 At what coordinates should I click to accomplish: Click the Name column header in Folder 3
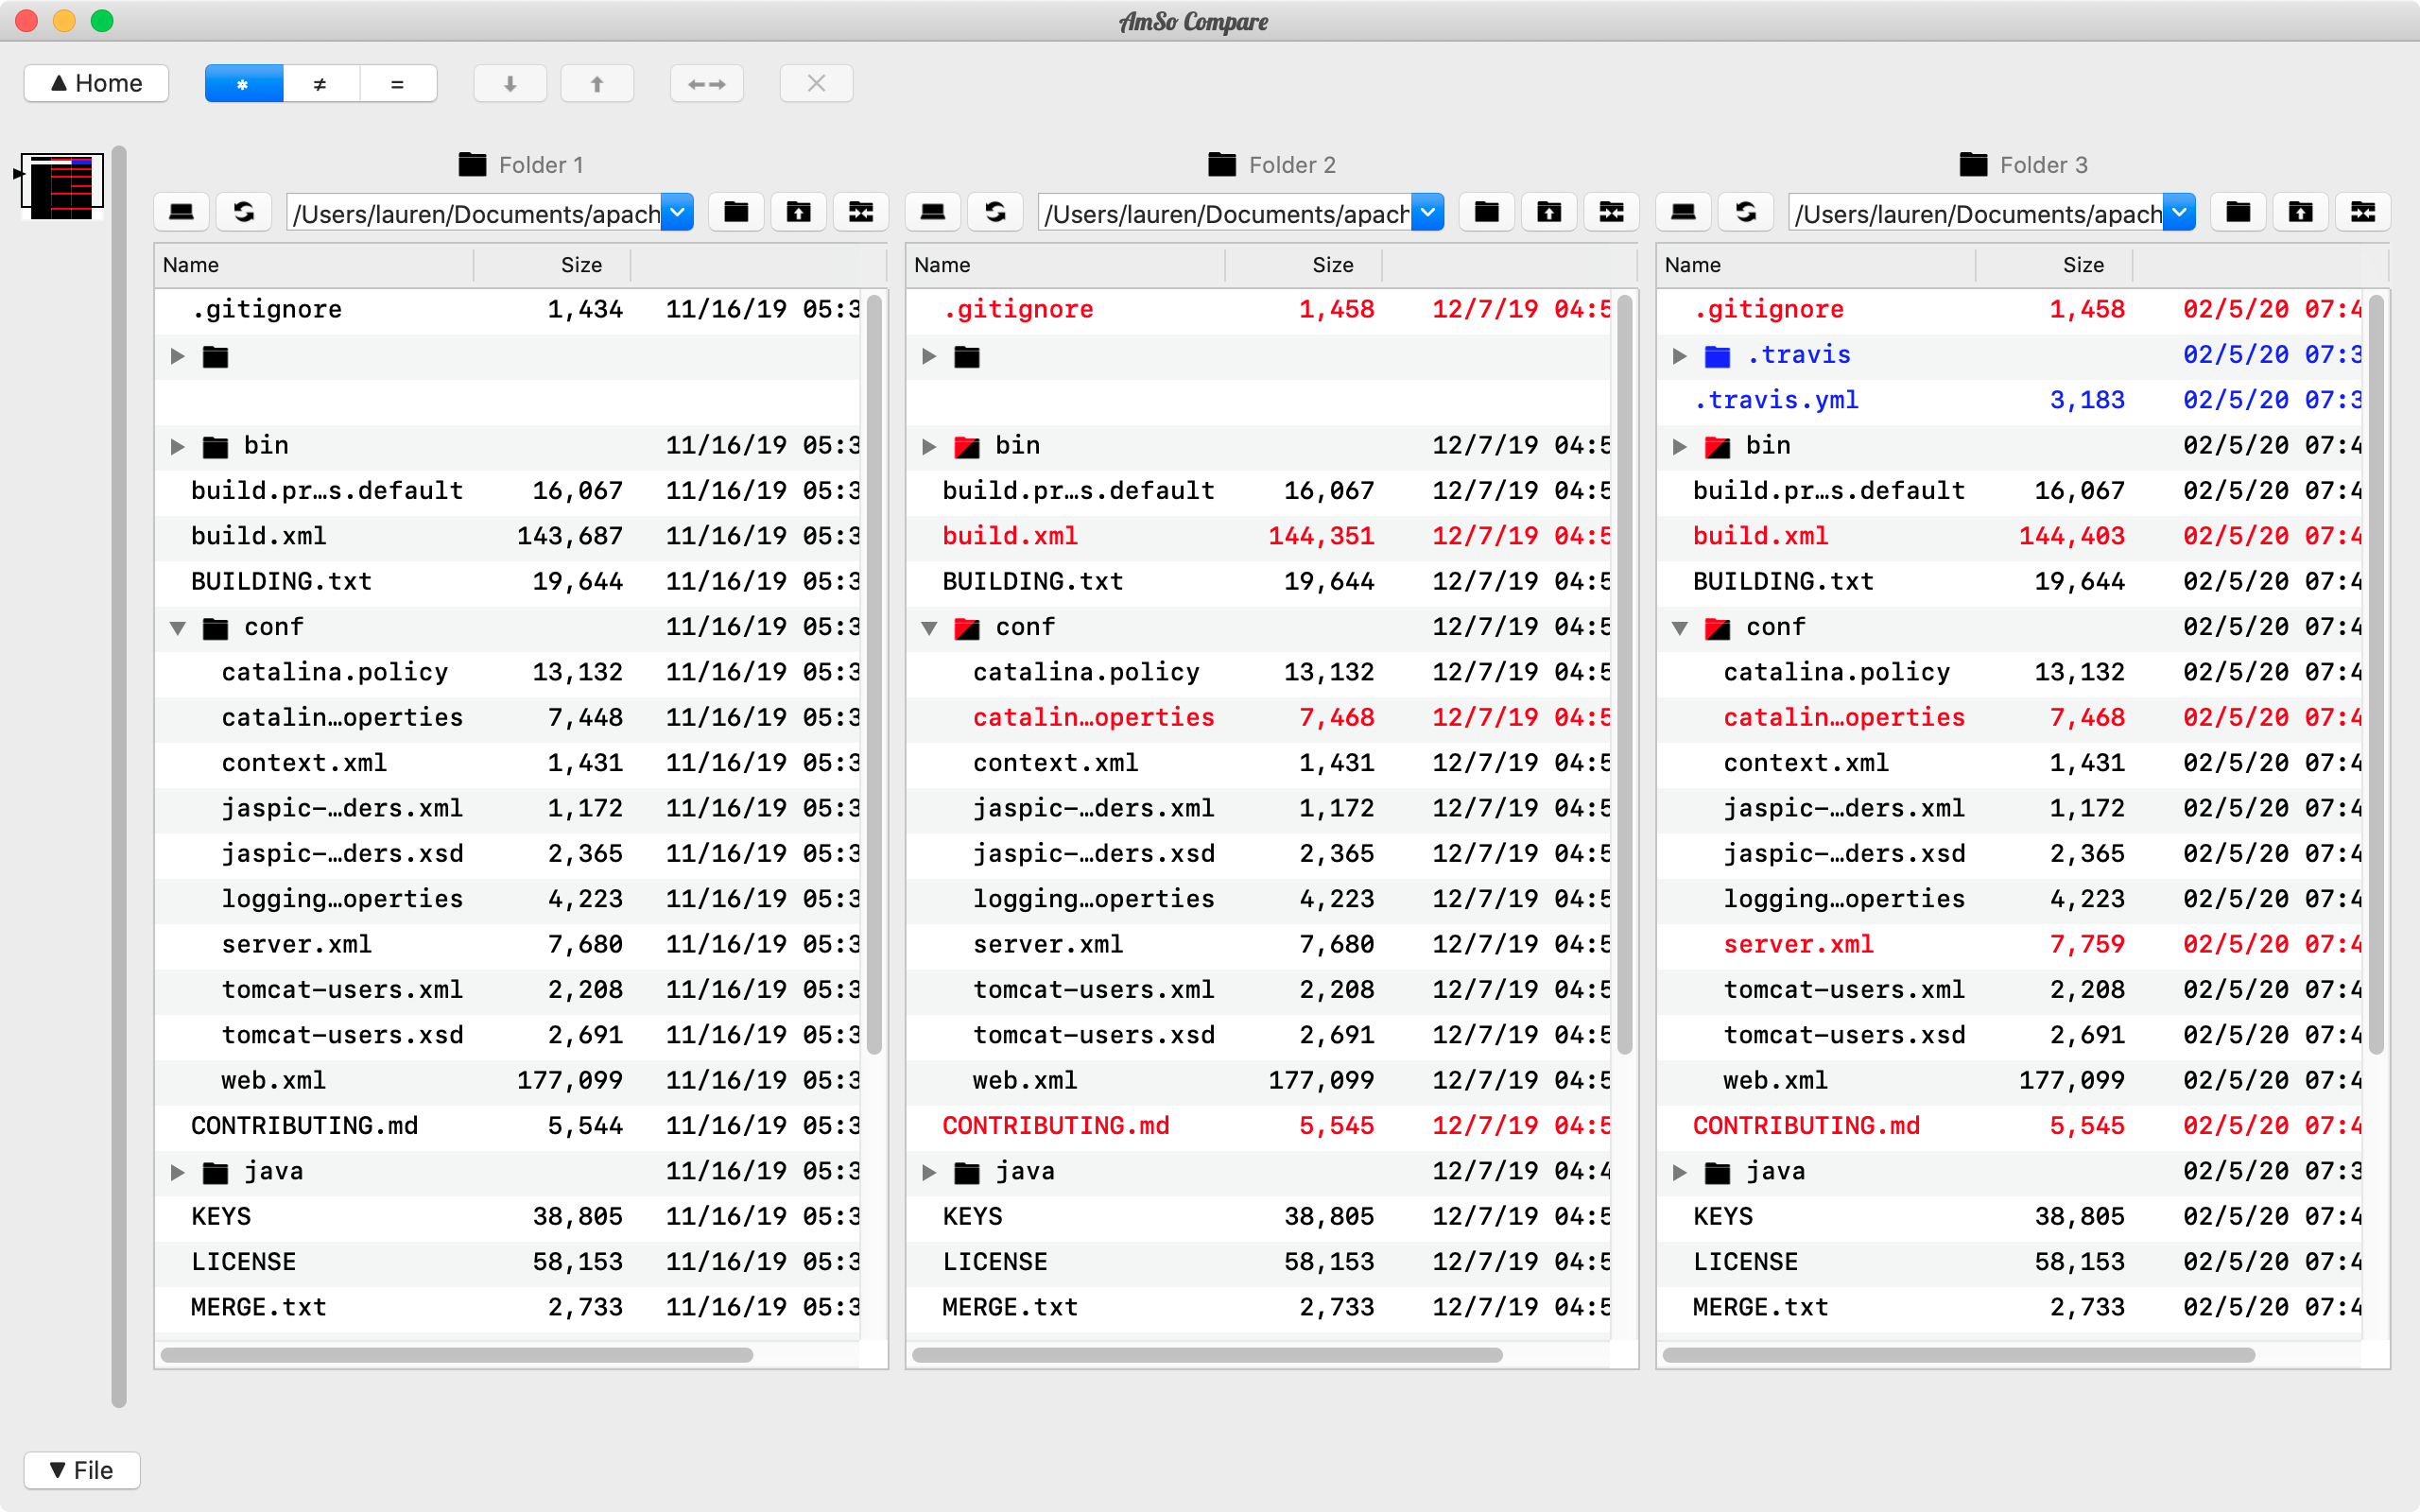coord(1816,265)
